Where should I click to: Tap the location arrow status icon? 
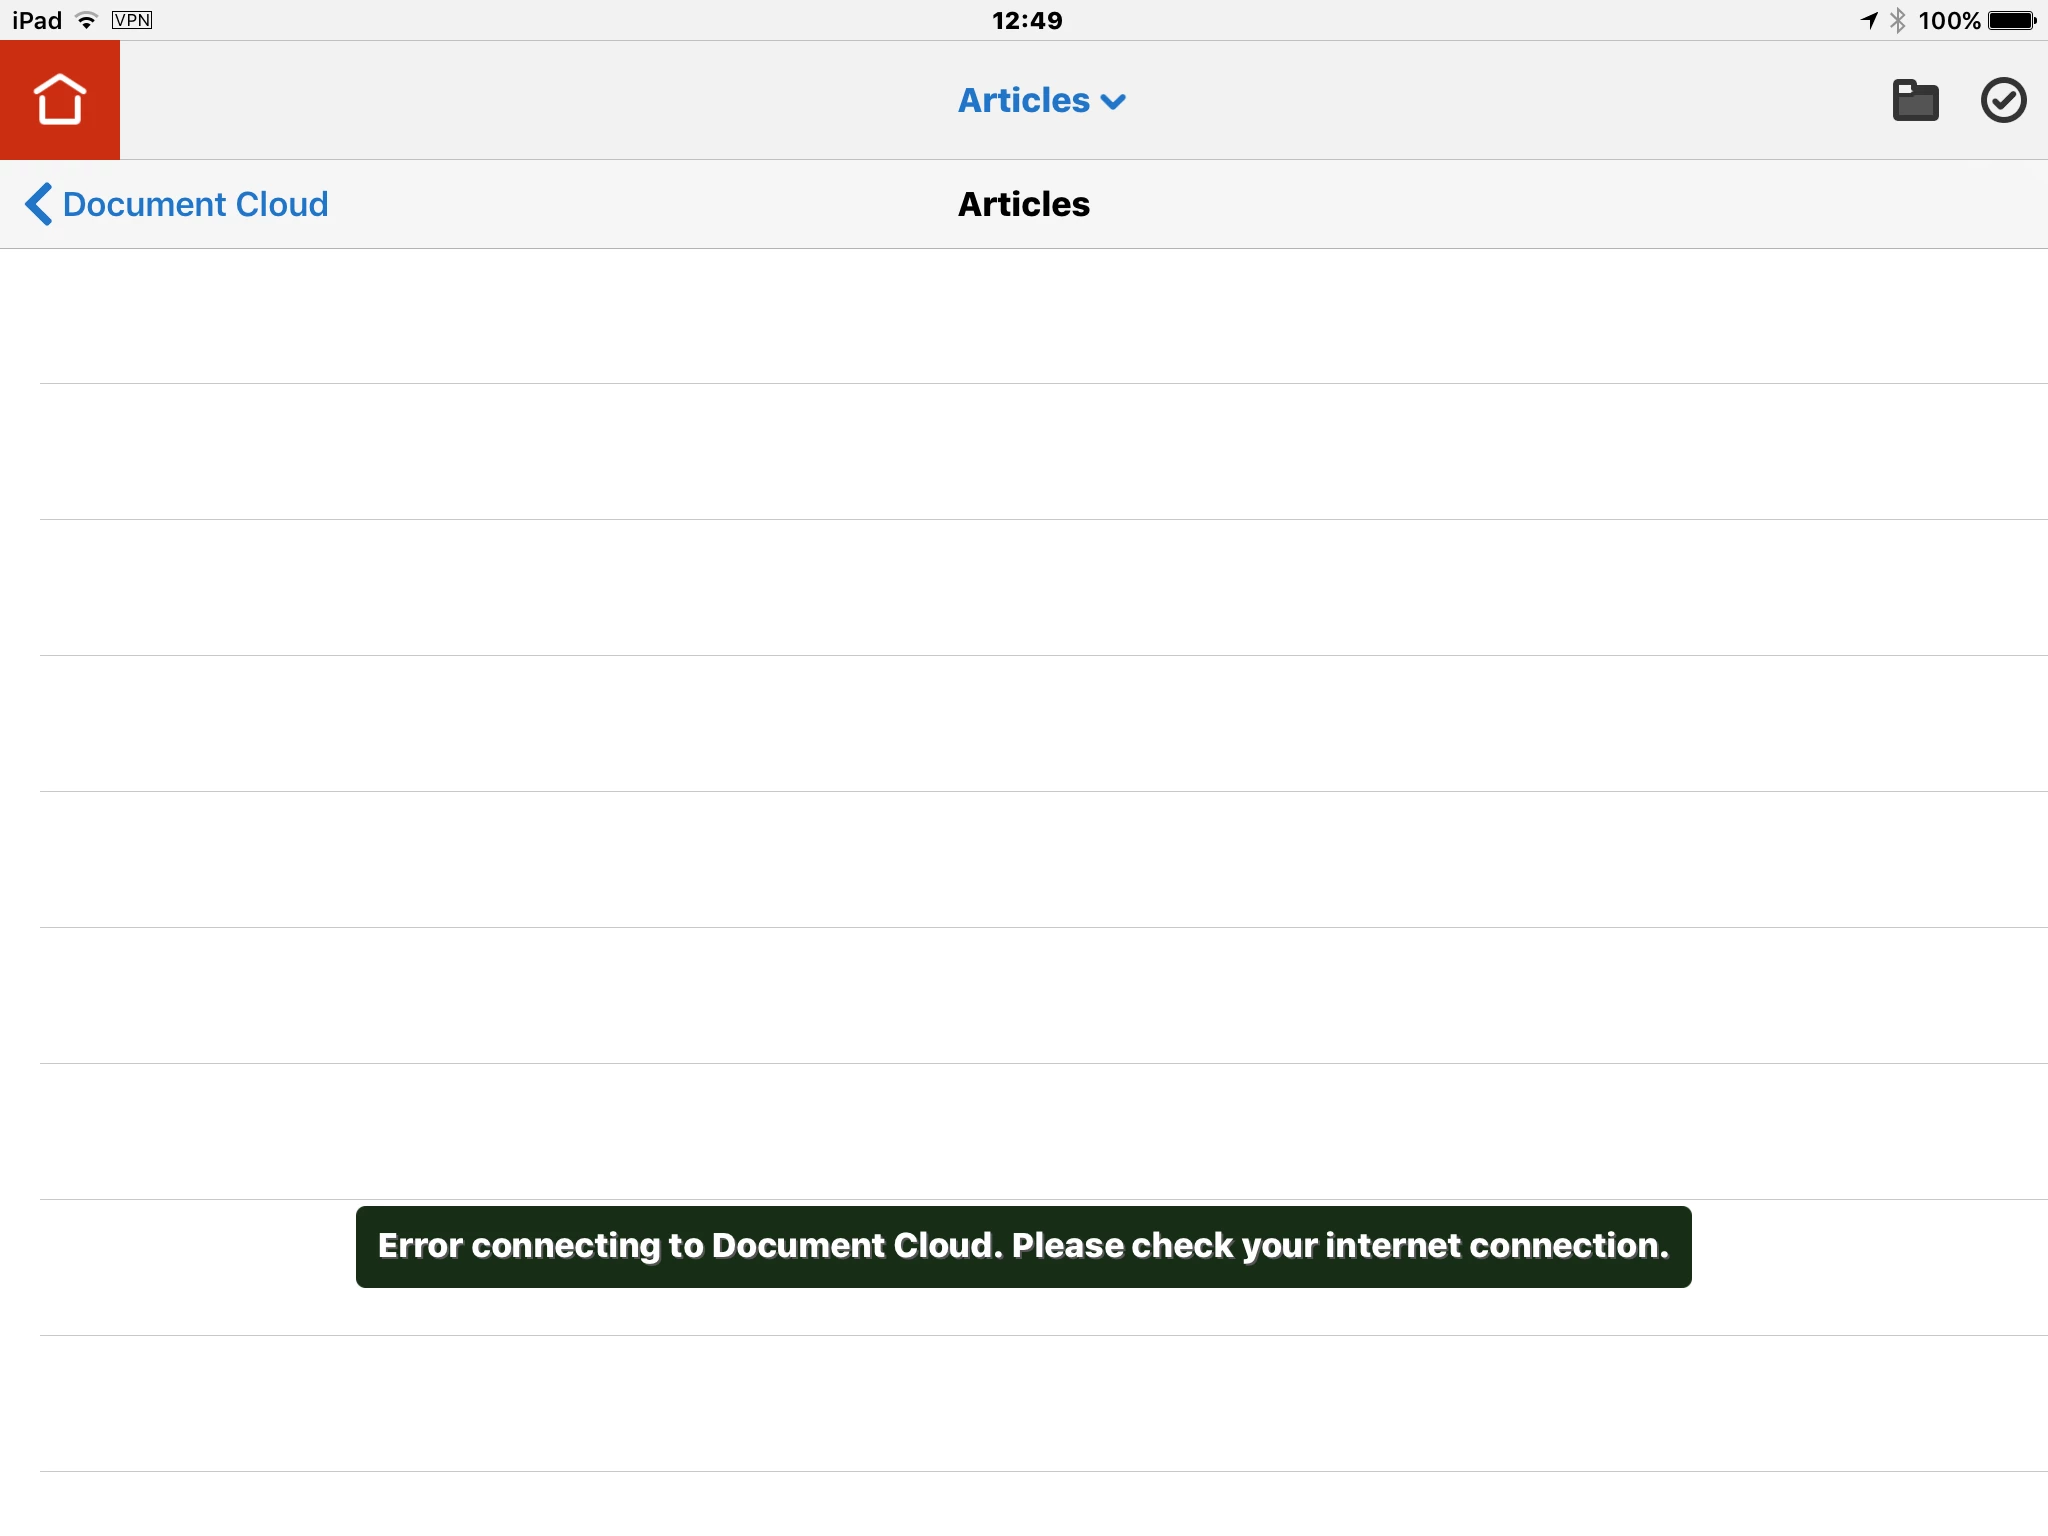[x=1868, y=21]
